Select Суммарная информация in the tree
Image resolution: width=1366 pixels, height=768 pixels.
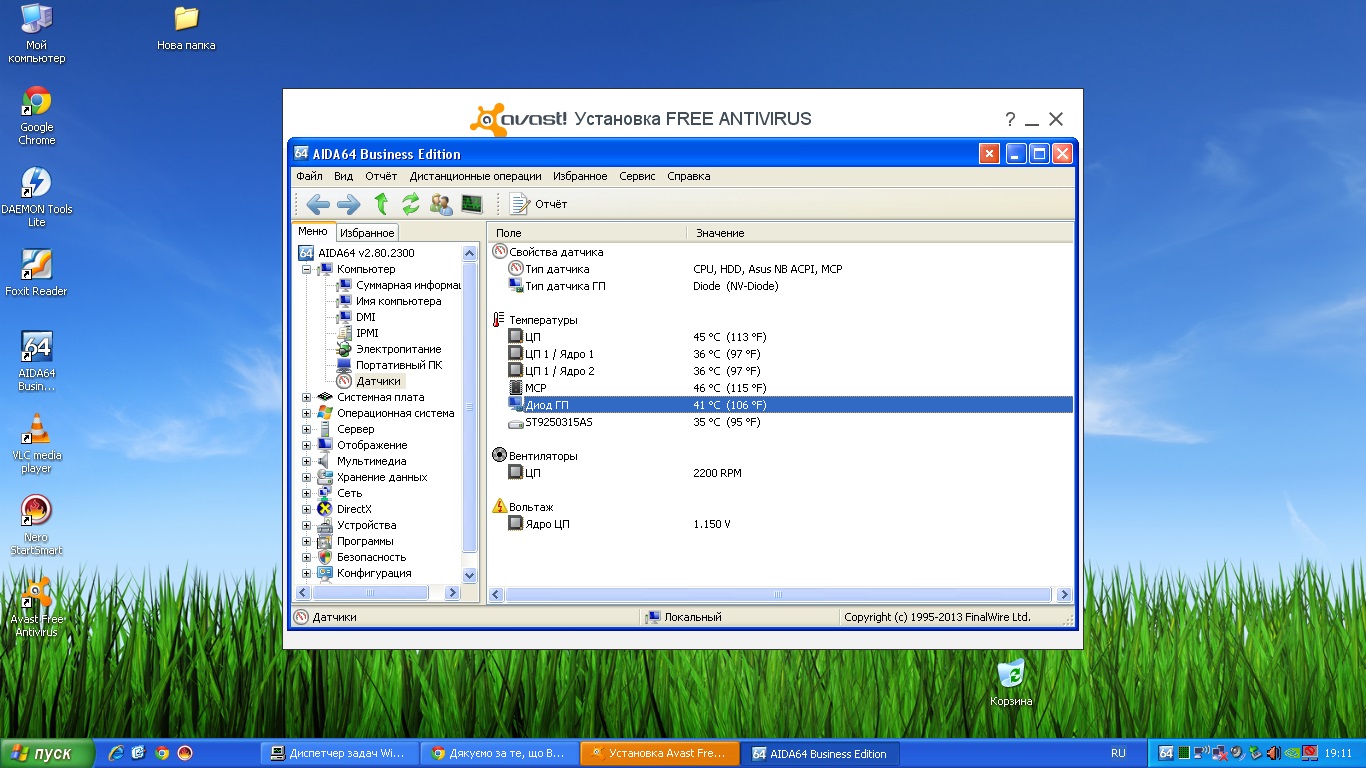pos(408,285)
